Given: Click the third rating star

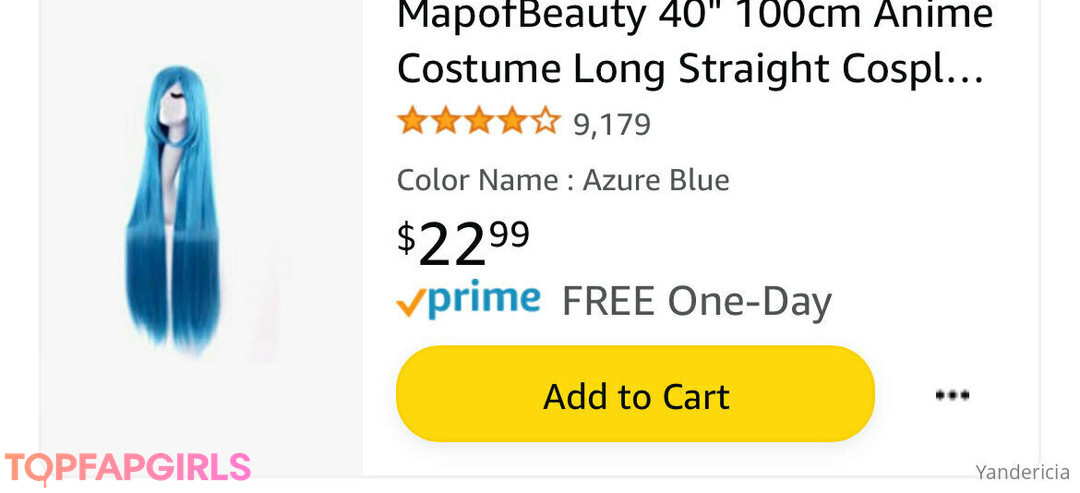Looking at the screenshot, I should (x=478, y=122).
